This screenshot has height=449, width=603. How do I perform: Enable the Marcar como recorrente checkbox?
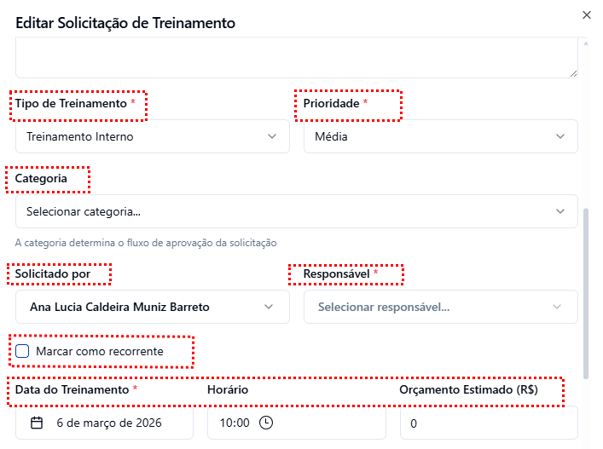point(23,352)
